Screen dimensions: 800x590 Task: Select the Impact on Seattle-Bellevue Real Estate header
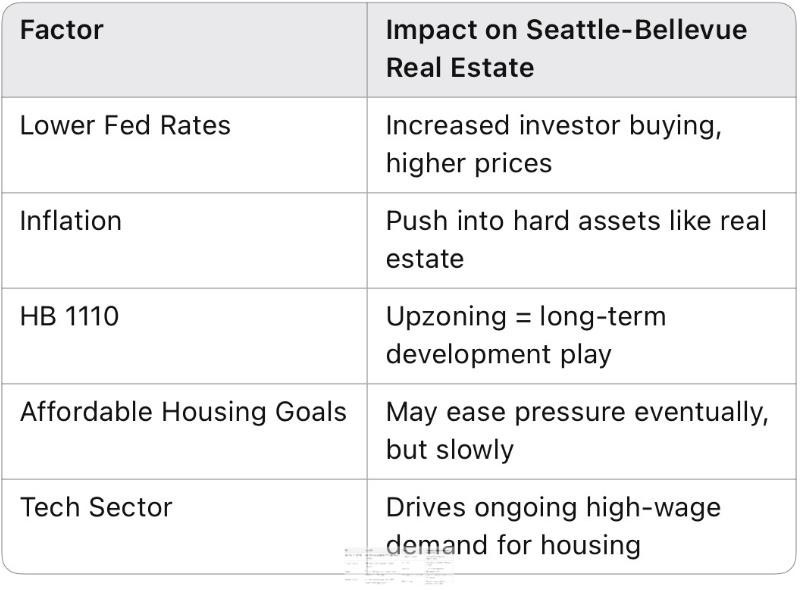(x=582, y=50)
